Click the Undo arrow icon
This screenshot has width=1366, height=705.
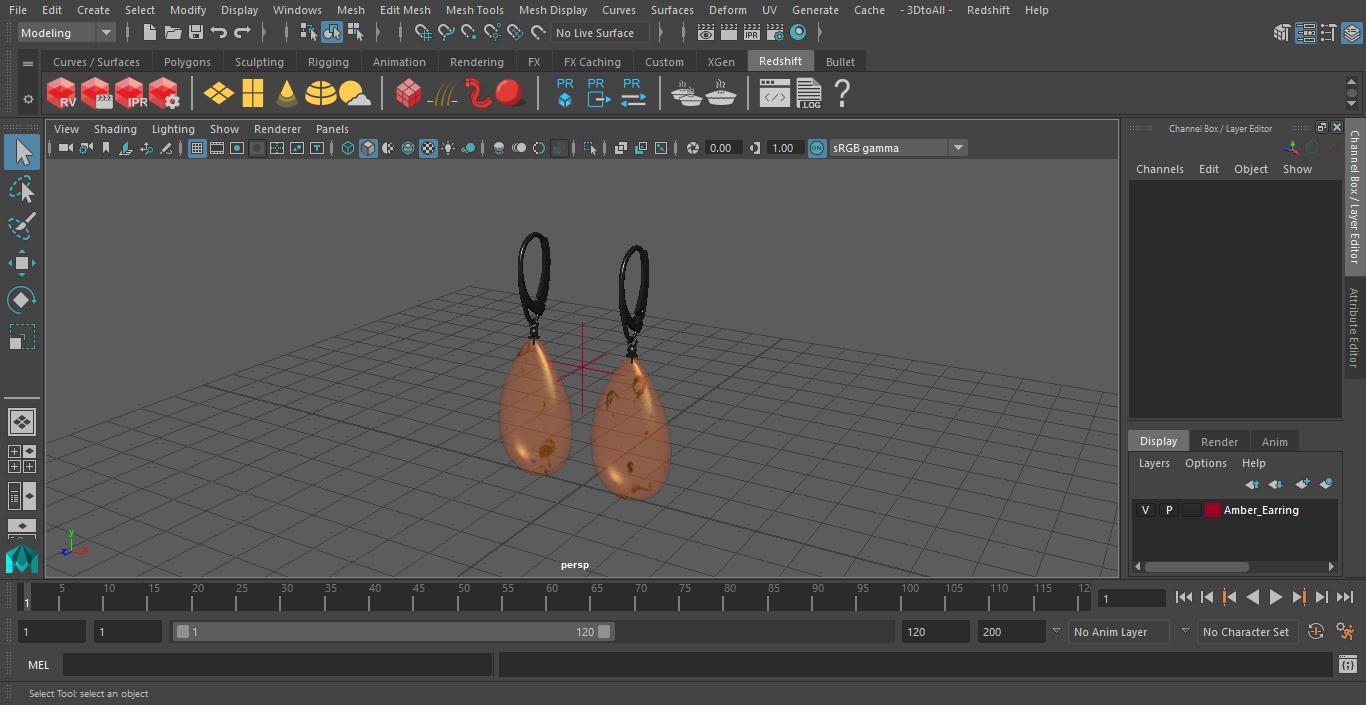coord(219,33)
